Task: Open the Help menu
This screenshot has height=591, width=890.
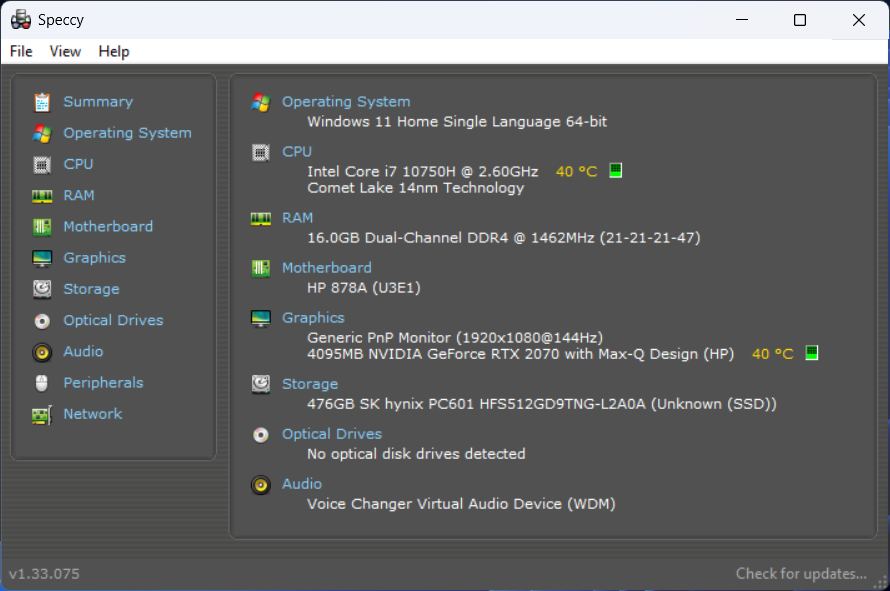Action: tap(114, 52)
